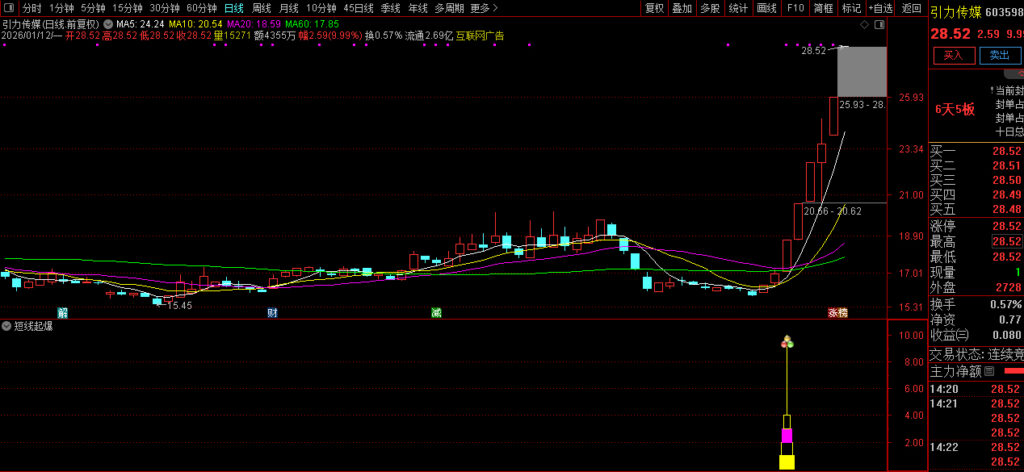Click the yellow bar in the indicator
Viewport: 1024px width, 472px height.
coord(787,461)
